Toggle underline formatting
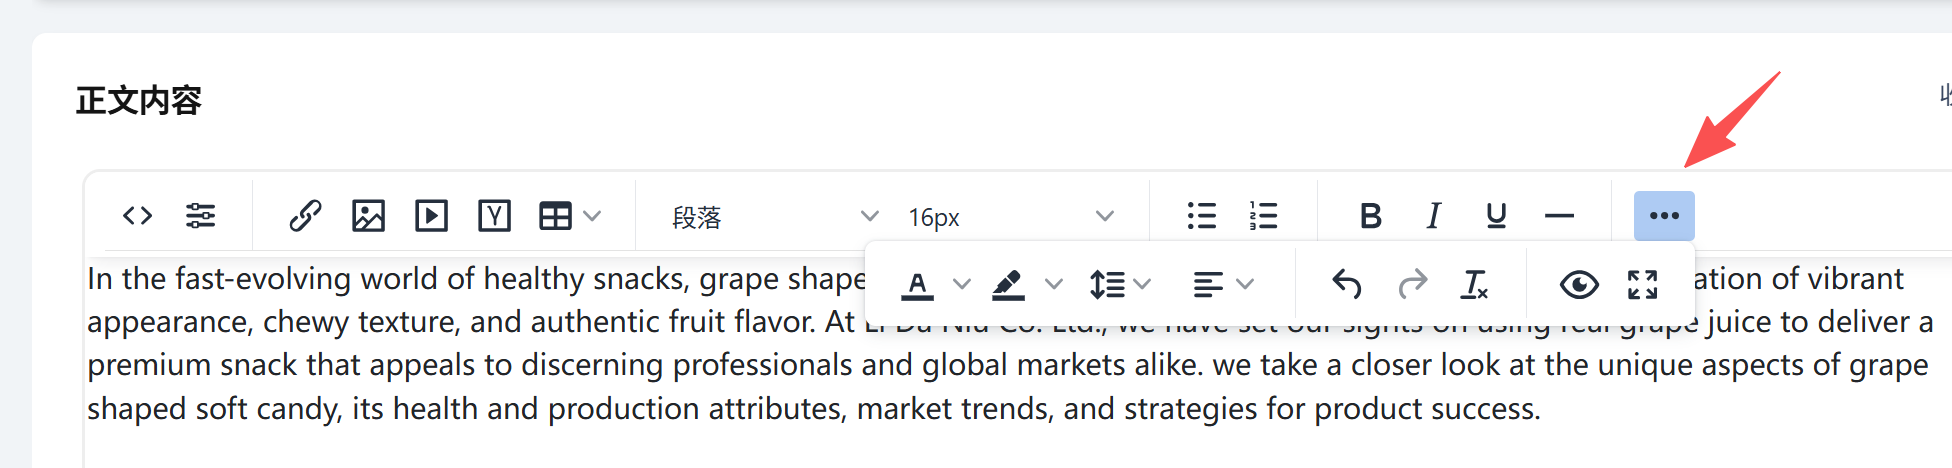This screenshot has width=1952, height=468. (1496, 216)
